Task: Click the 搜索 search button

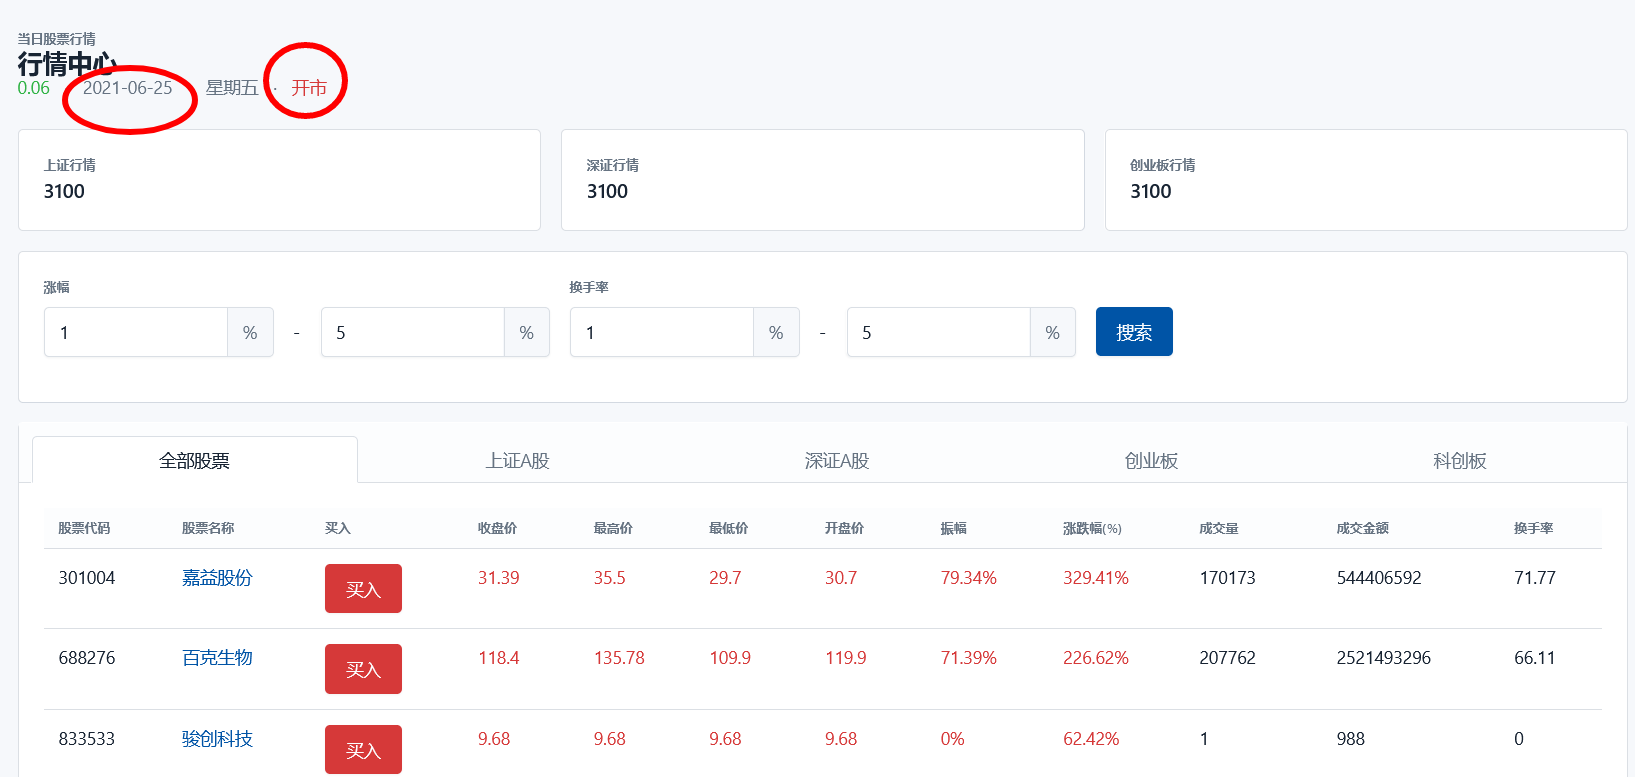Action: click(1134, 332)
